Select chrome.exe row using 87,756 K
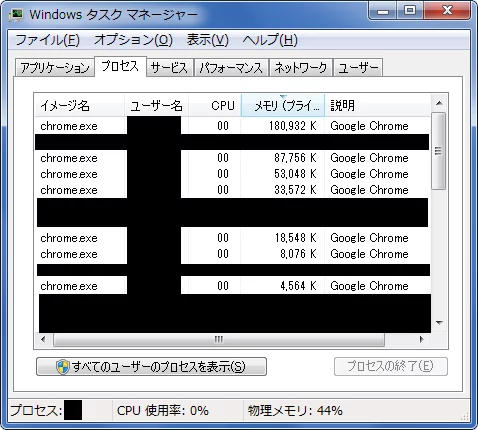Image resolution: width=478 pixels, height=430 pixels. click(x=232, y=158)
